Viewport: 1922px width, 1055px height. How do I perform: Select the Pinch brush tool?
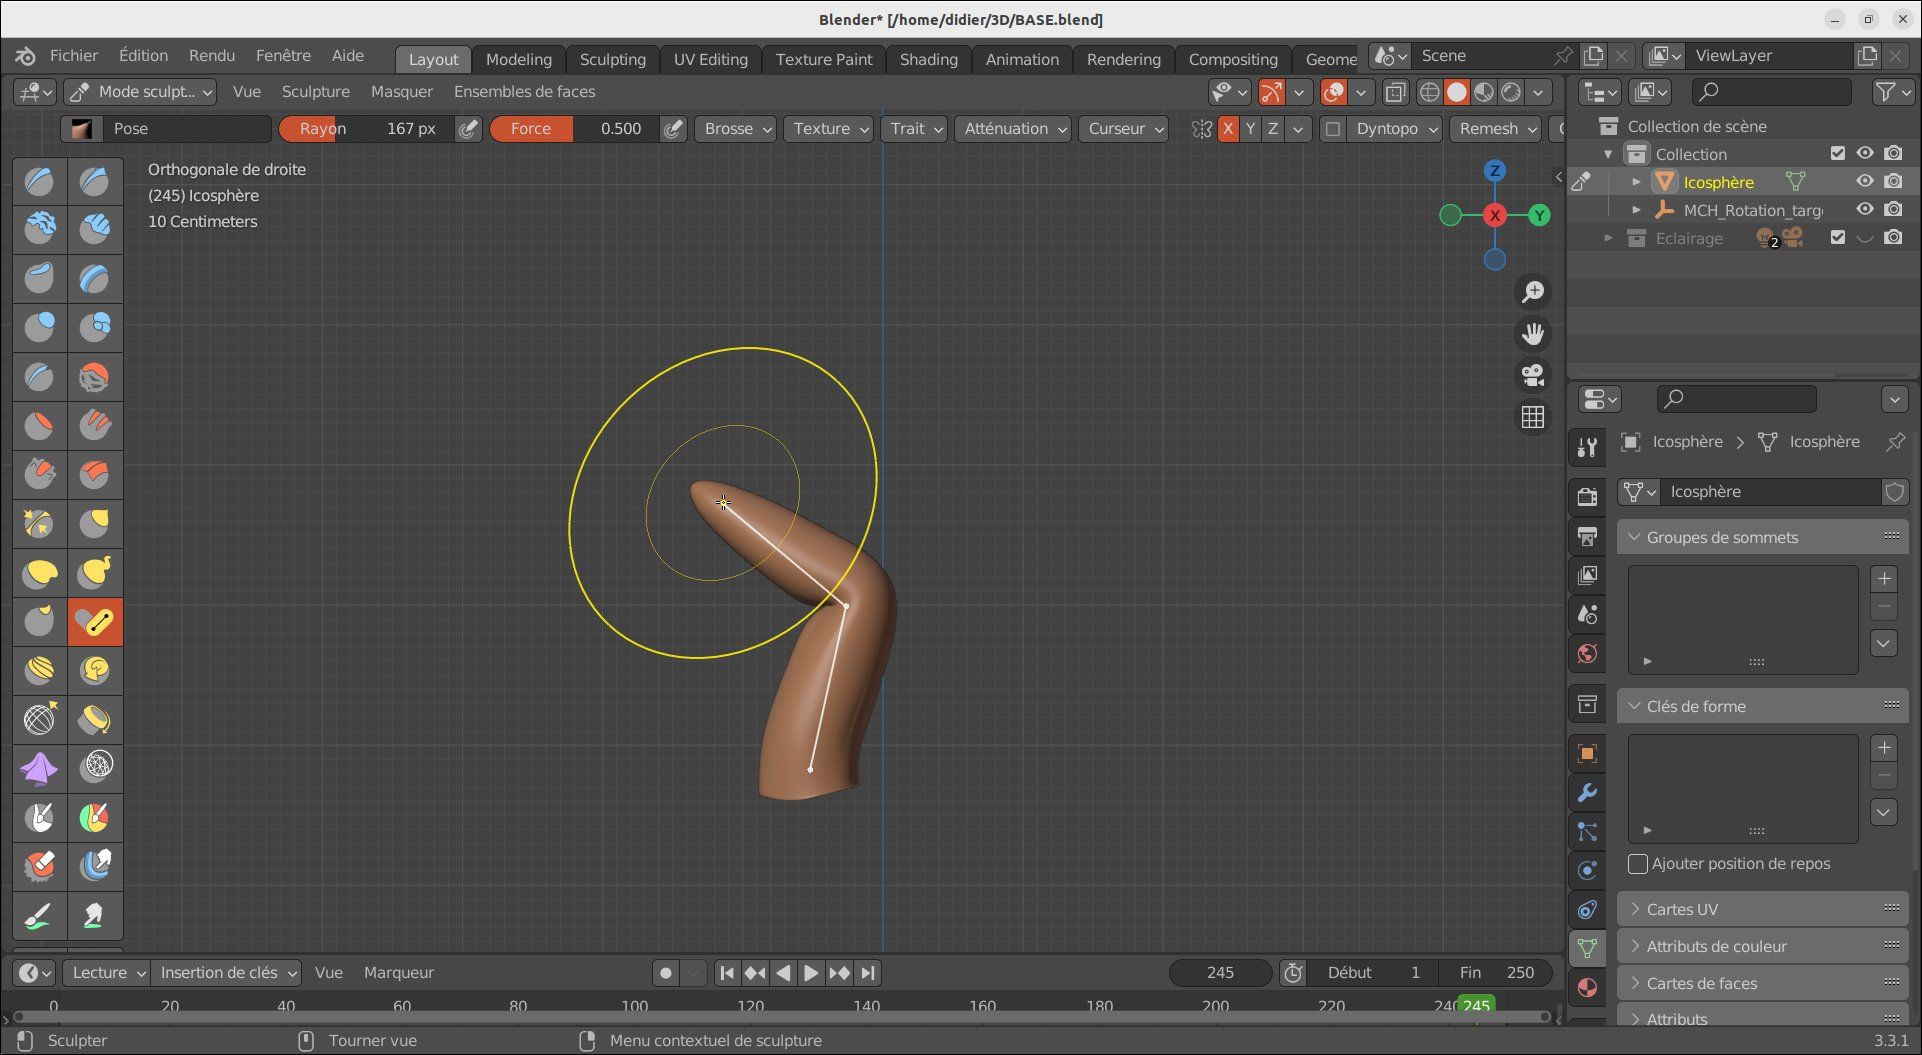(x=40, y=524)
